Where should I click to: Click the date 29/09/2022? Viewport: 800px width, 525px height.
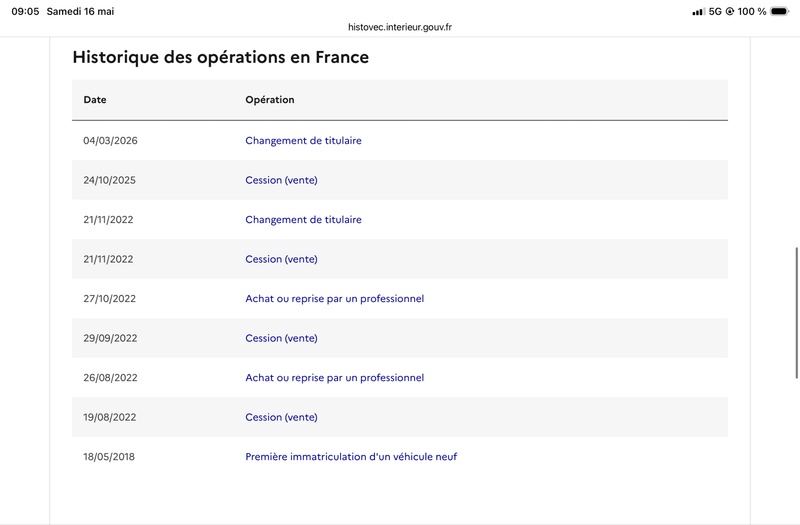[110, 338]
